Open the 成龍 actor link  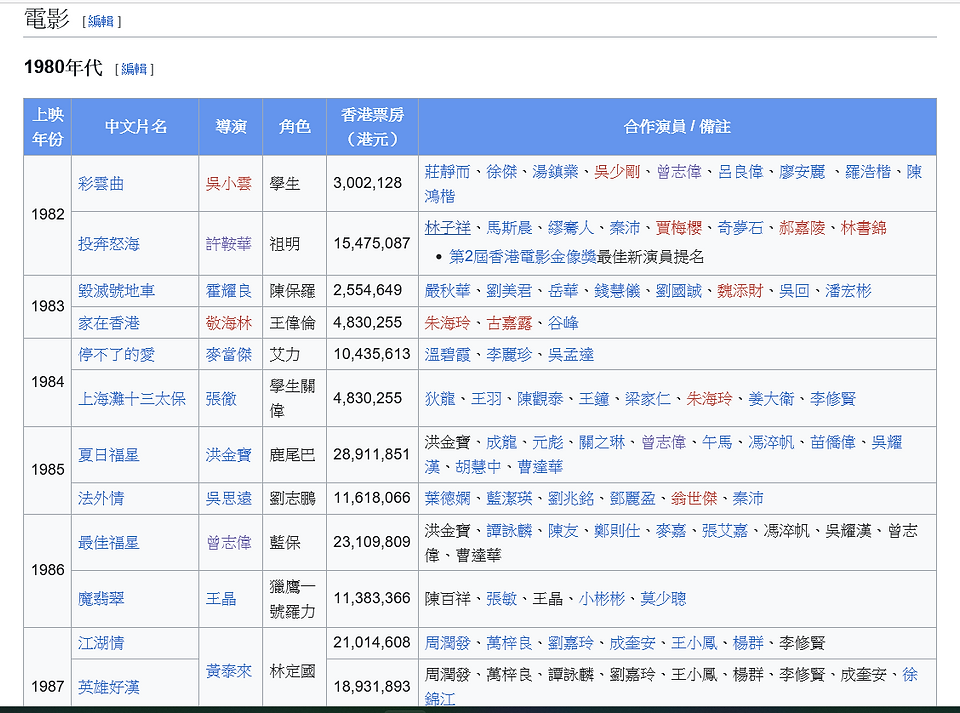(x=501, y=442)
